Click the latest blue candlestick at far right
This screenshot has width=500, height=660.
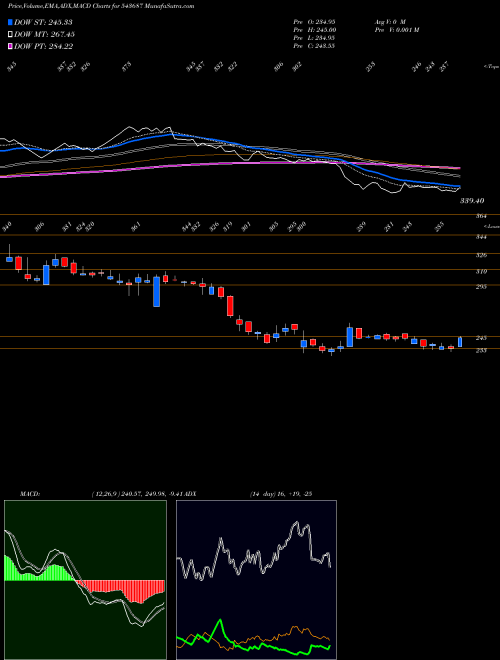pos(460,342)
